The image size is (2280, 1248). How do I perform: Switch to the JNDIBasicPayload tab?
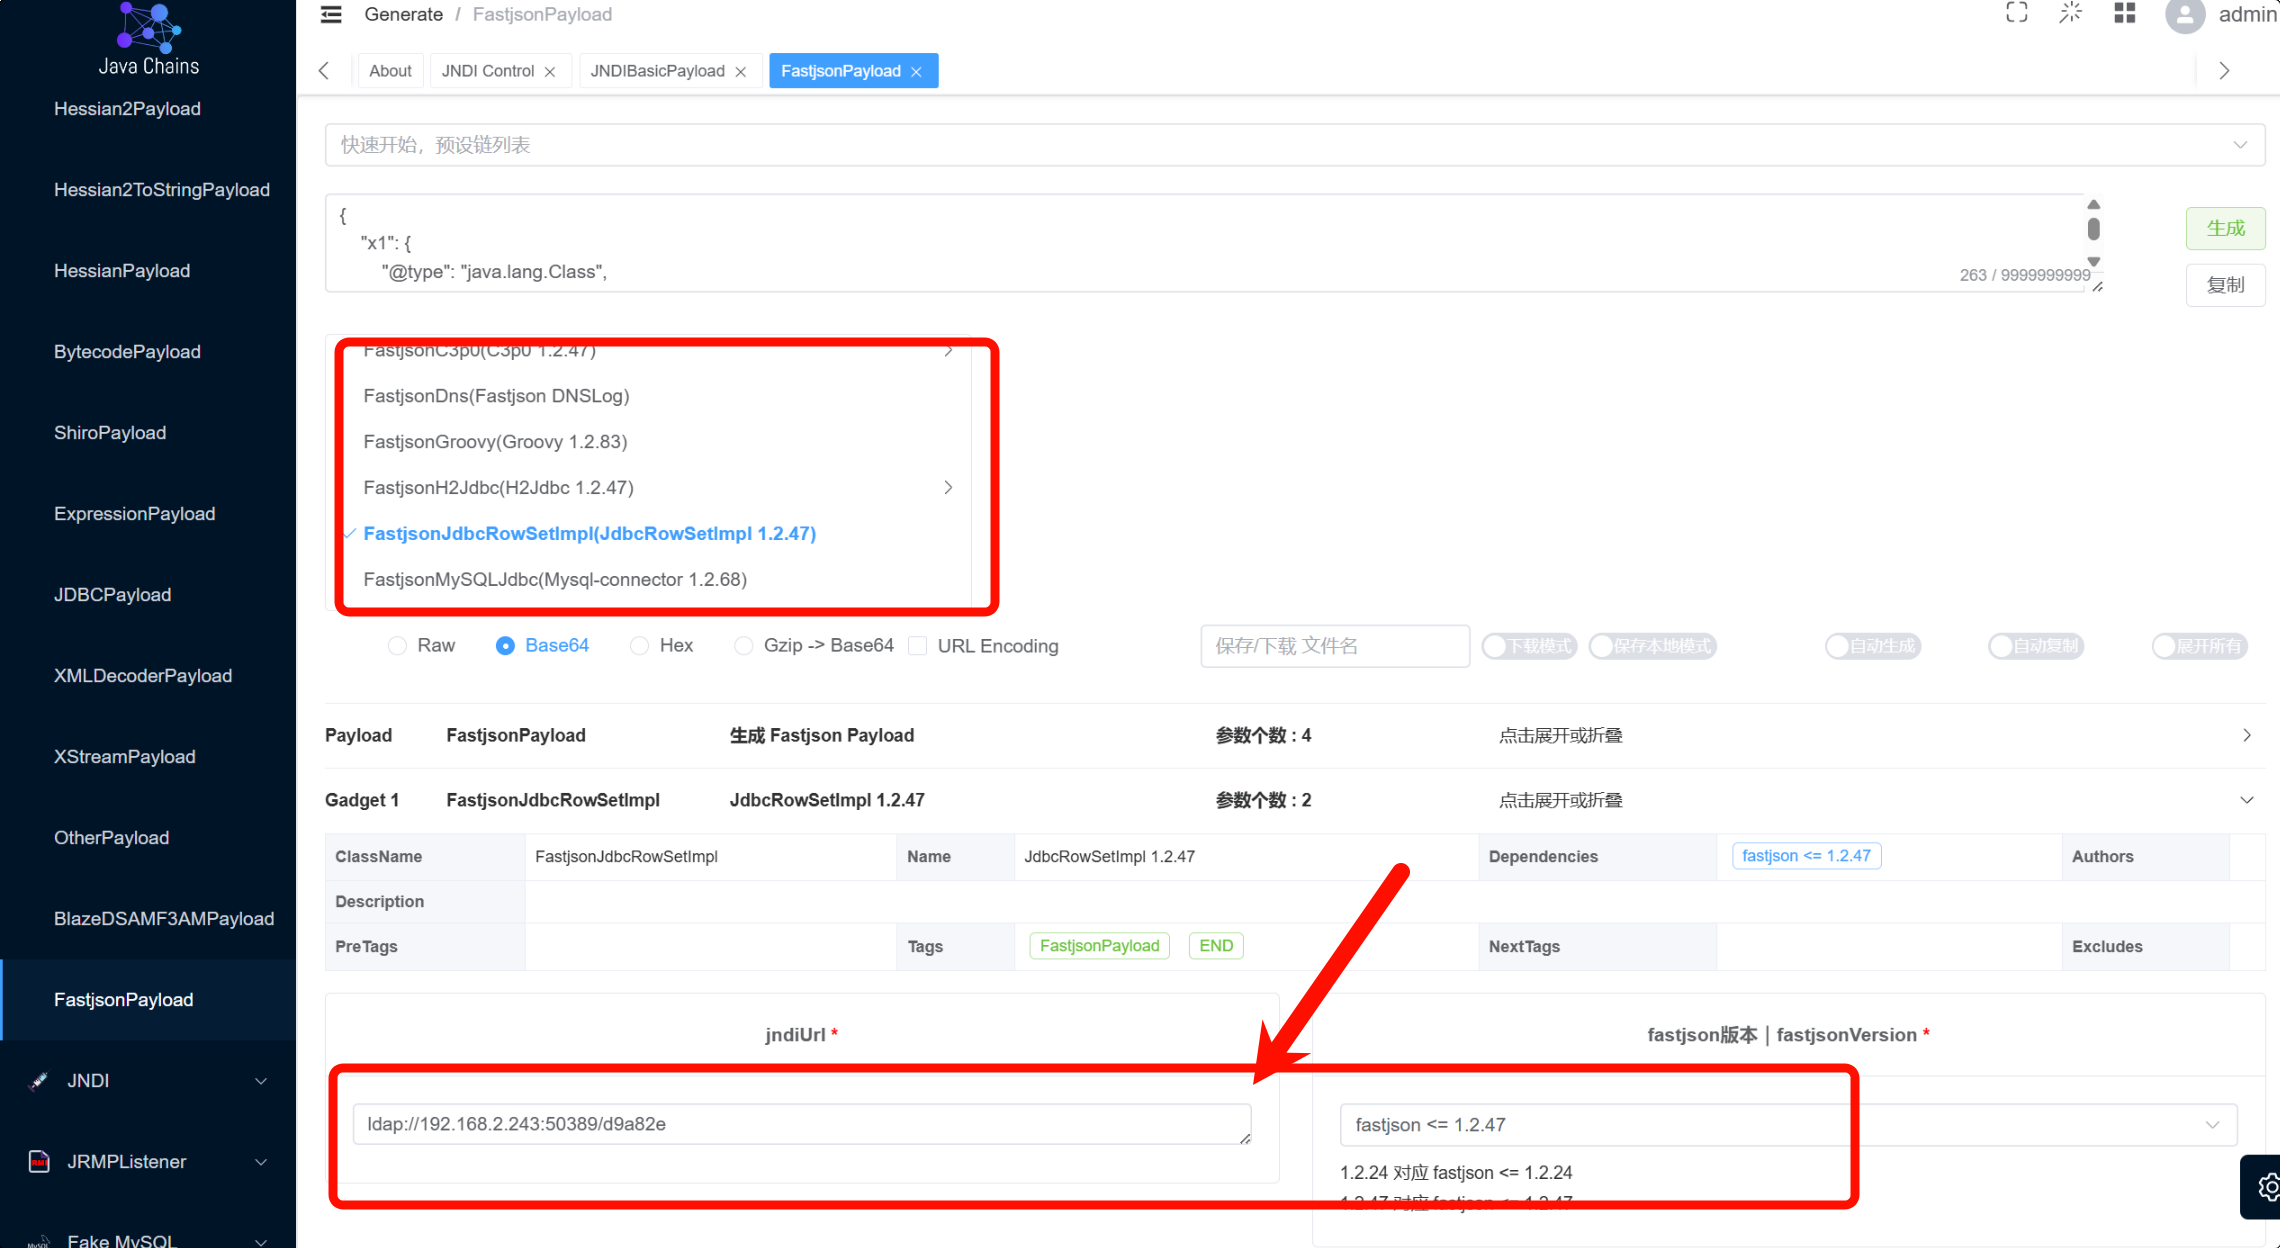click(x=657, y=71)
